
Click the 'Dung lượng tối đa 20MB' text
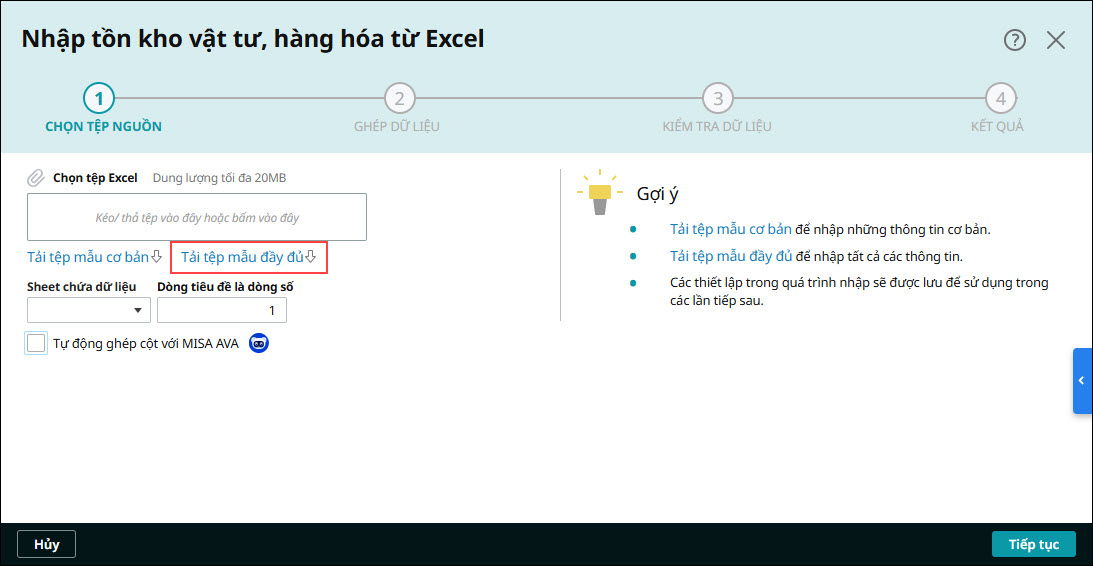[220, 178]
